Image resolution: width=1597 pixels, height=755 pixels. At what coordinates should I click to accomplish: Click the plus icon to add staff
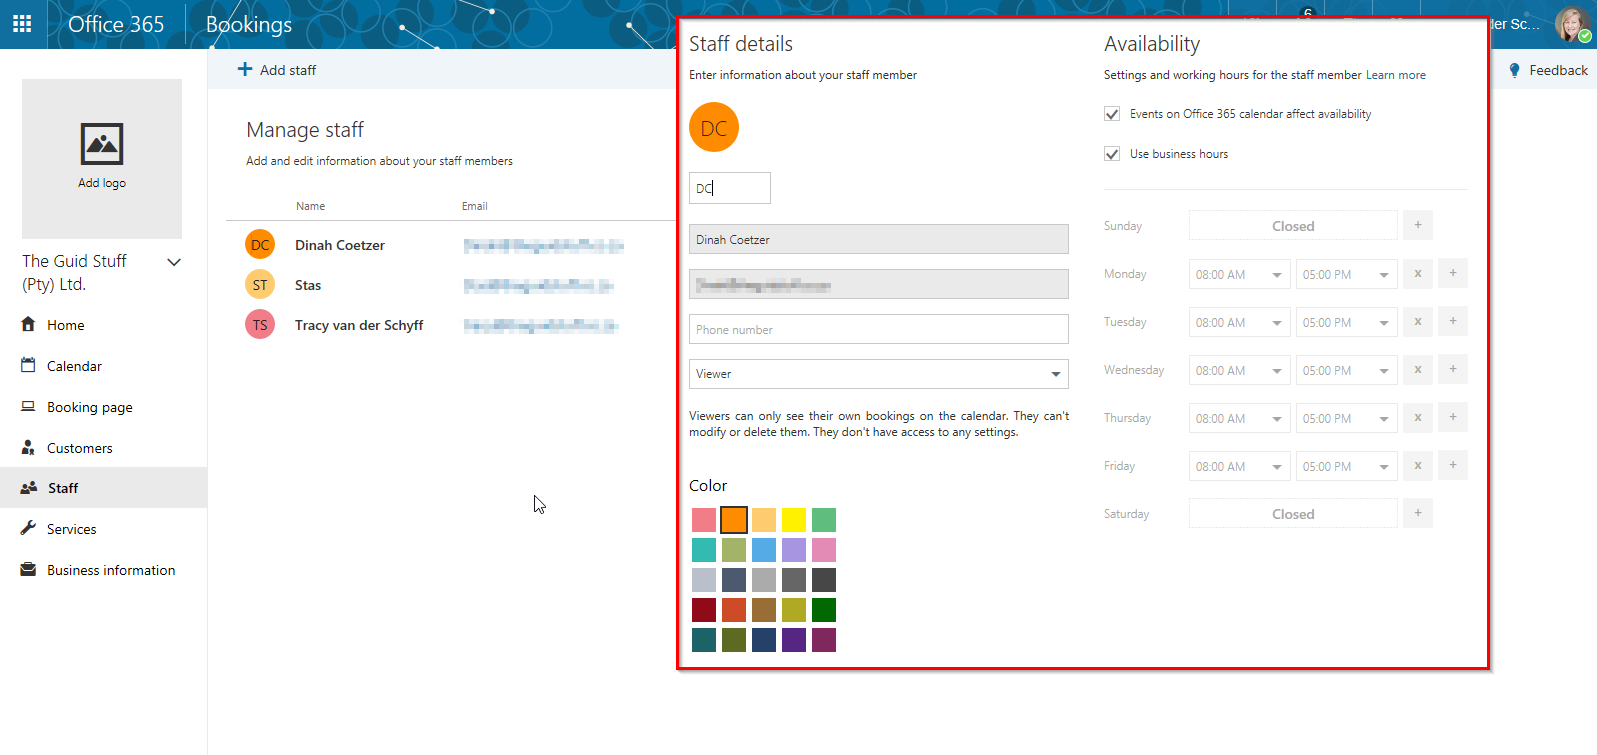[x=245, y=69]
